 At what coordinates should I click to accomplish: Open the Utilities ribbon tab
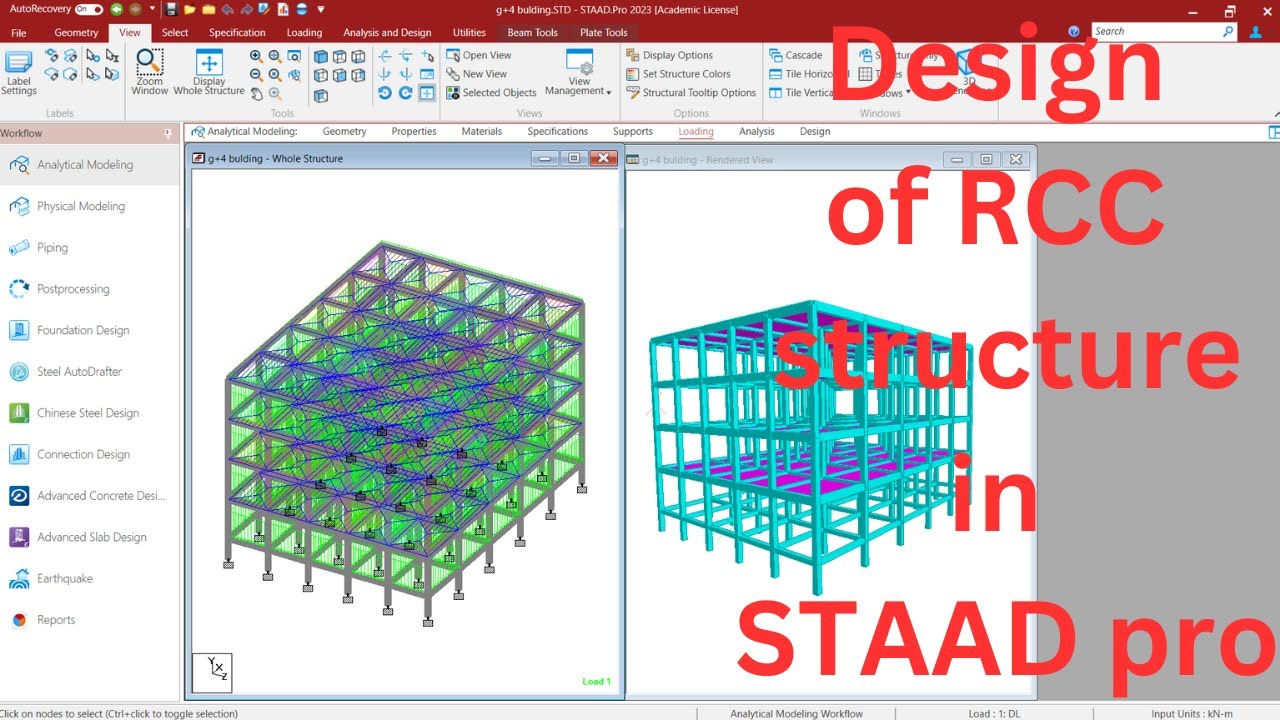(470, 32)
